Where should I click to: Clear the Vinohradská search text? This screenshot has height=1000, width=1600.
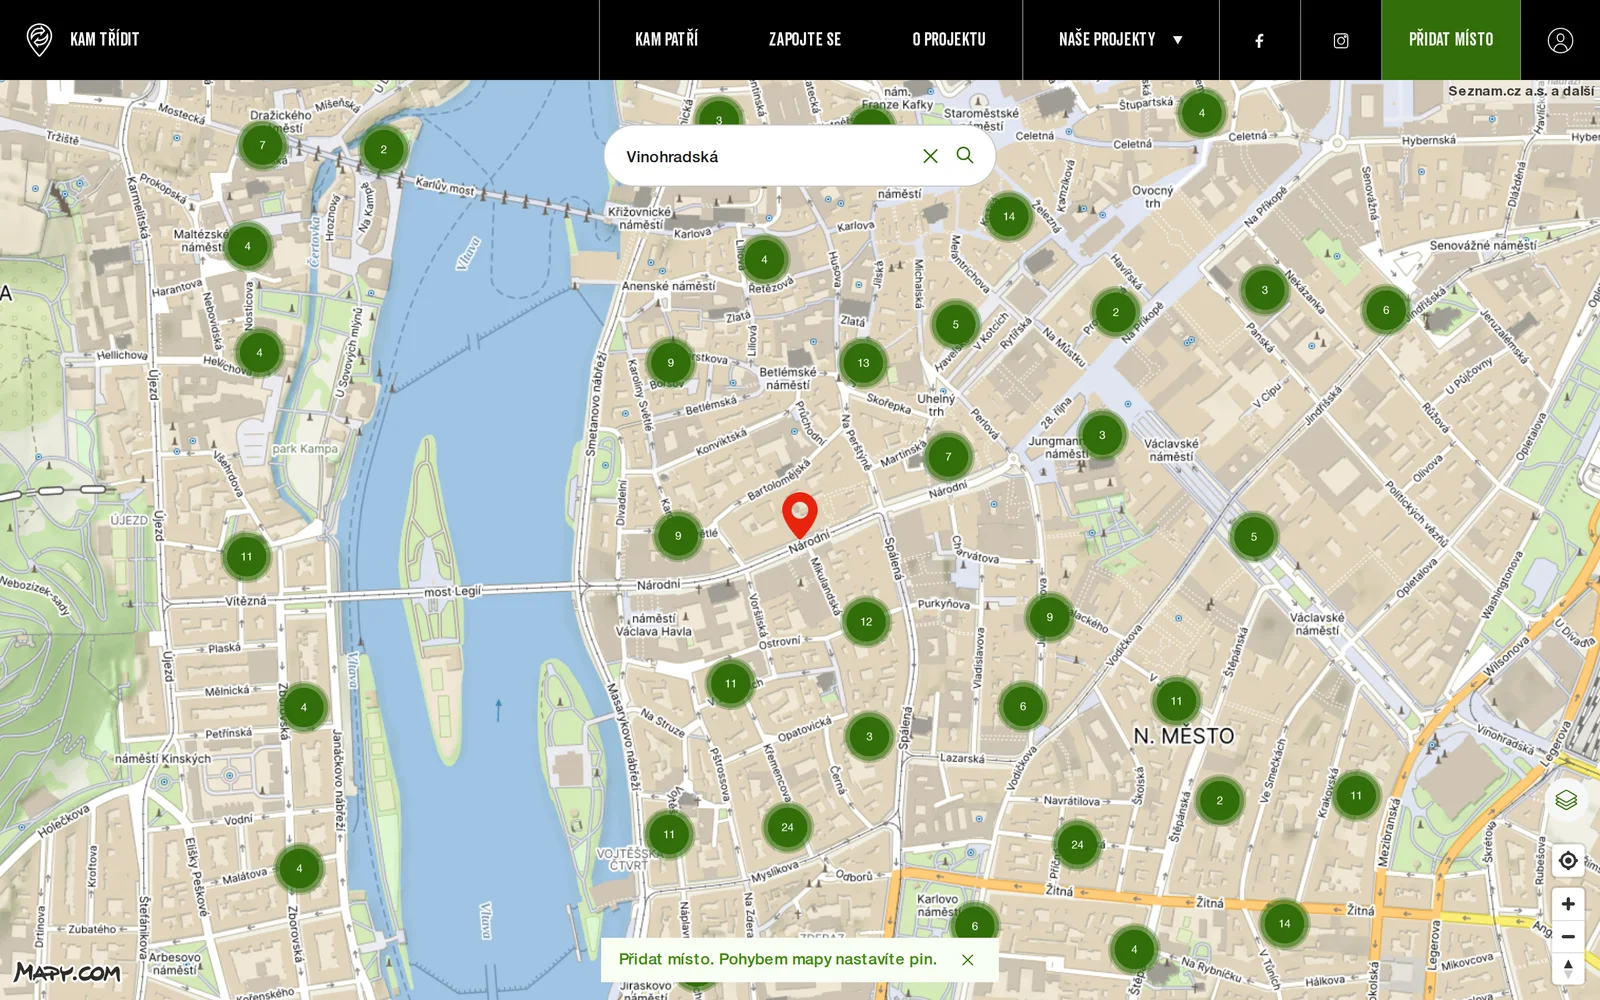[930, 156]
